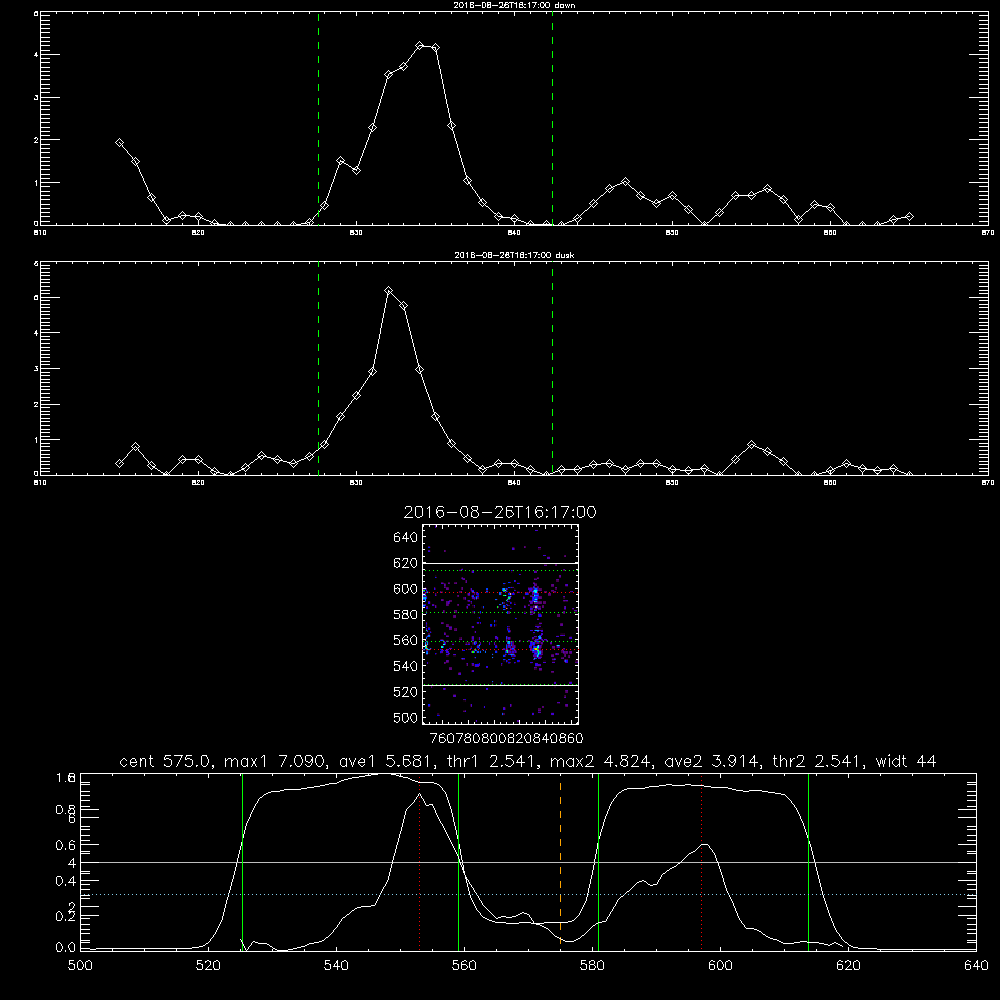Click the heatmap image thumbnail

pyautogui.click(x=501, y=624)
